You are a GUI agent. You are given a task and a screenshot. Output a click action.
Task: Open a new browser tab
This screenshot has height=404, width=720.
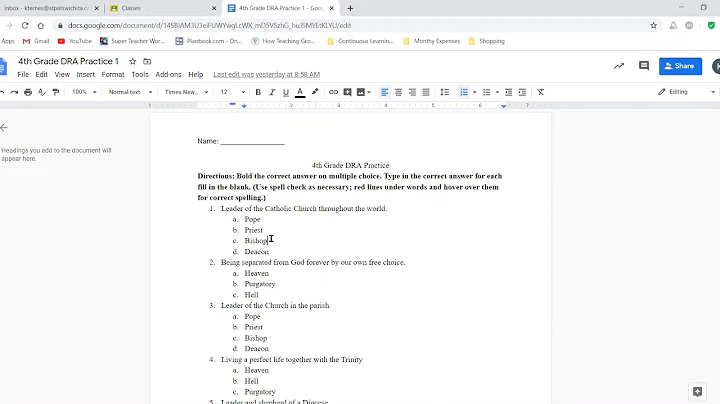[350, 8]
